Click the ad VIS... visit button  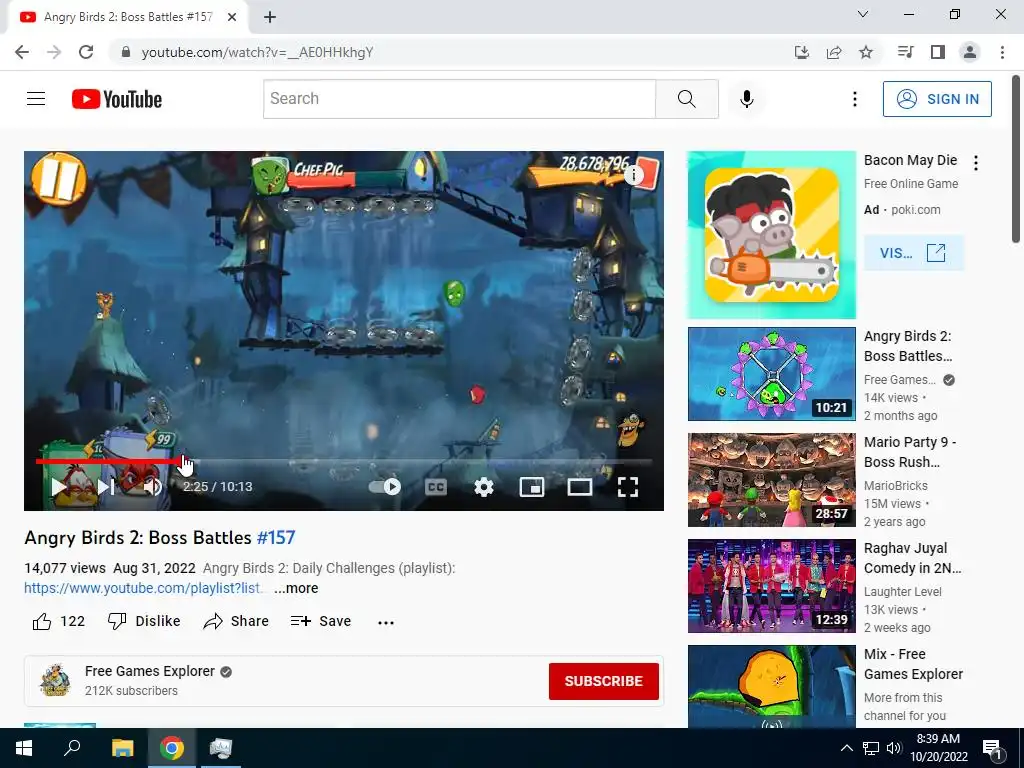click(x=913, y=253)
